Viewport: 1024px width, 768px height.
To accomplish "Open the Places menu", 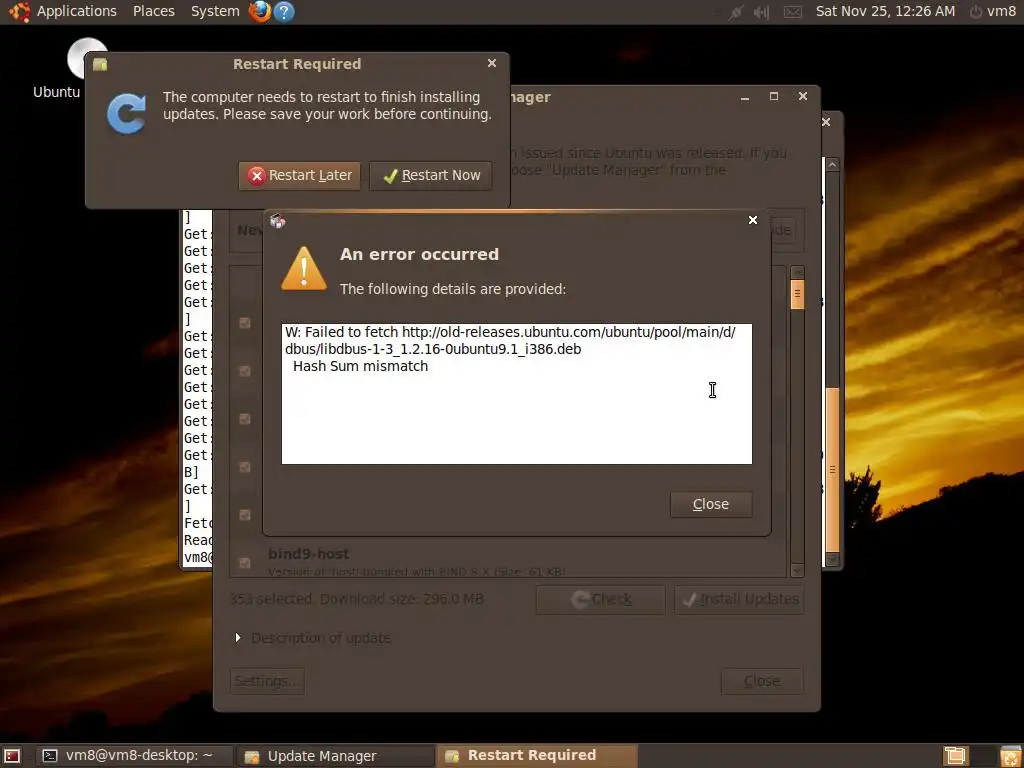I will pyautogui.click(x=153, y=11).
